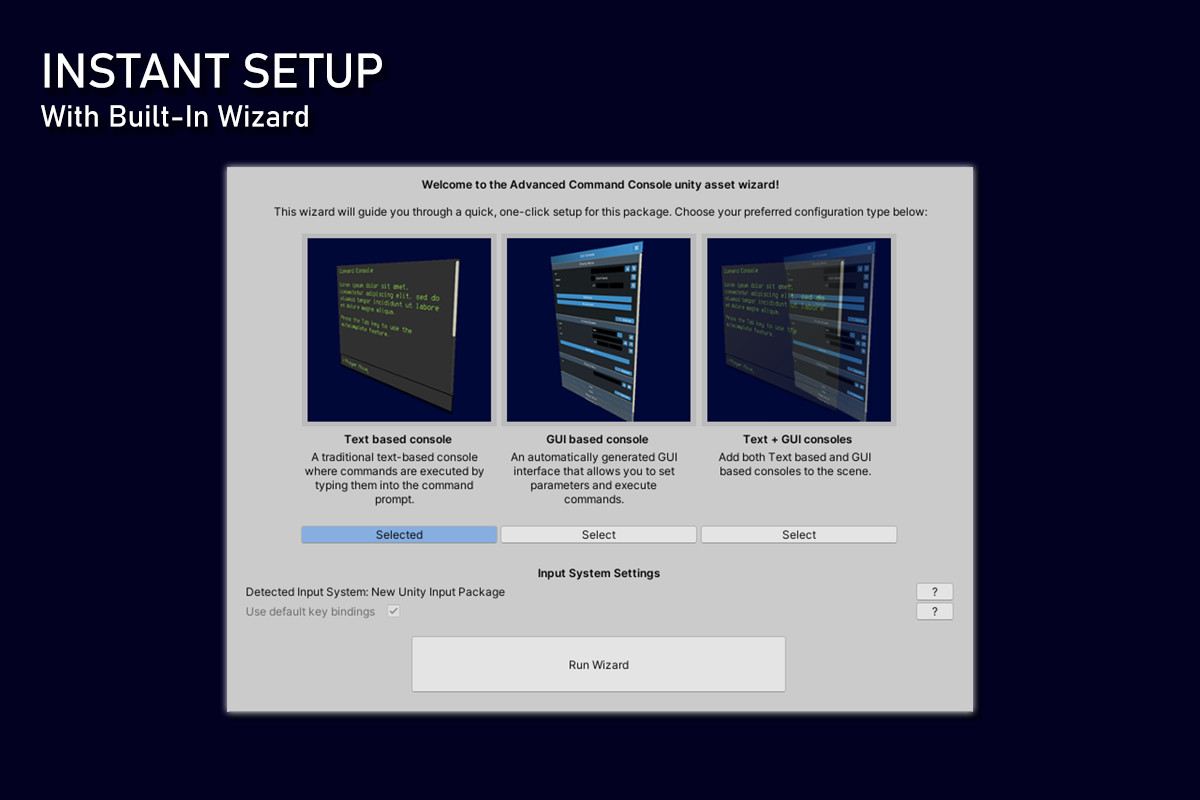Click the 'GUI based console' heading
The width and height of the screenshot is (1200, 800).
tap(597, 439)
